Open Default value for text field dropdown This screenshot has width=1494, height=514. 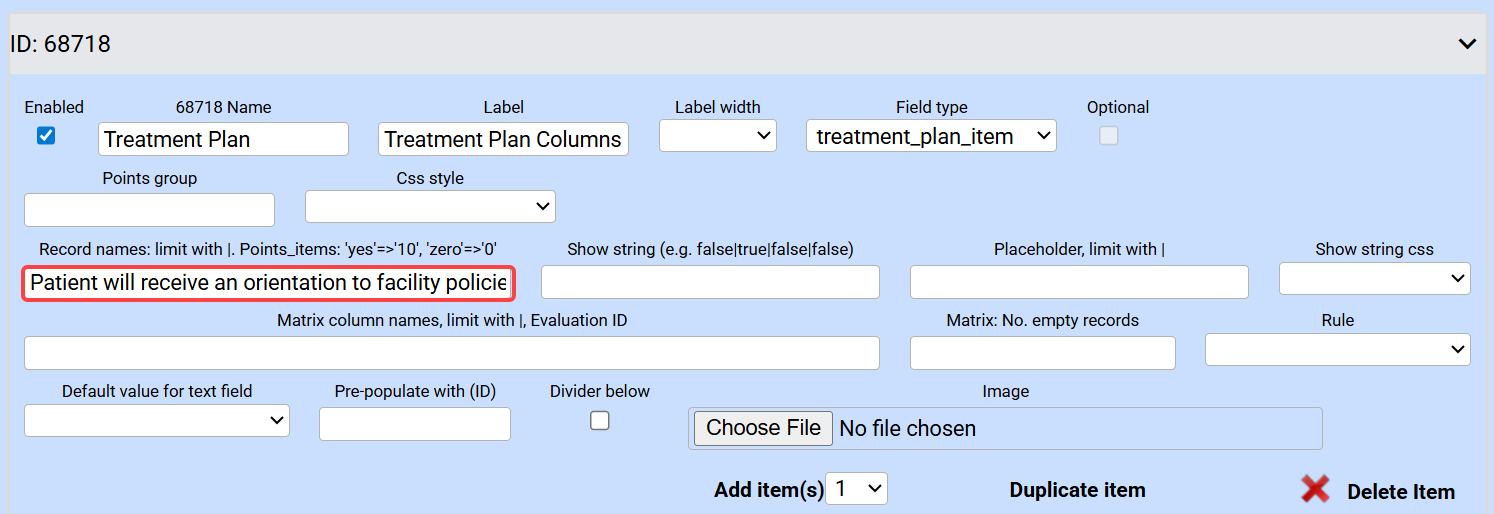(157, 421)
